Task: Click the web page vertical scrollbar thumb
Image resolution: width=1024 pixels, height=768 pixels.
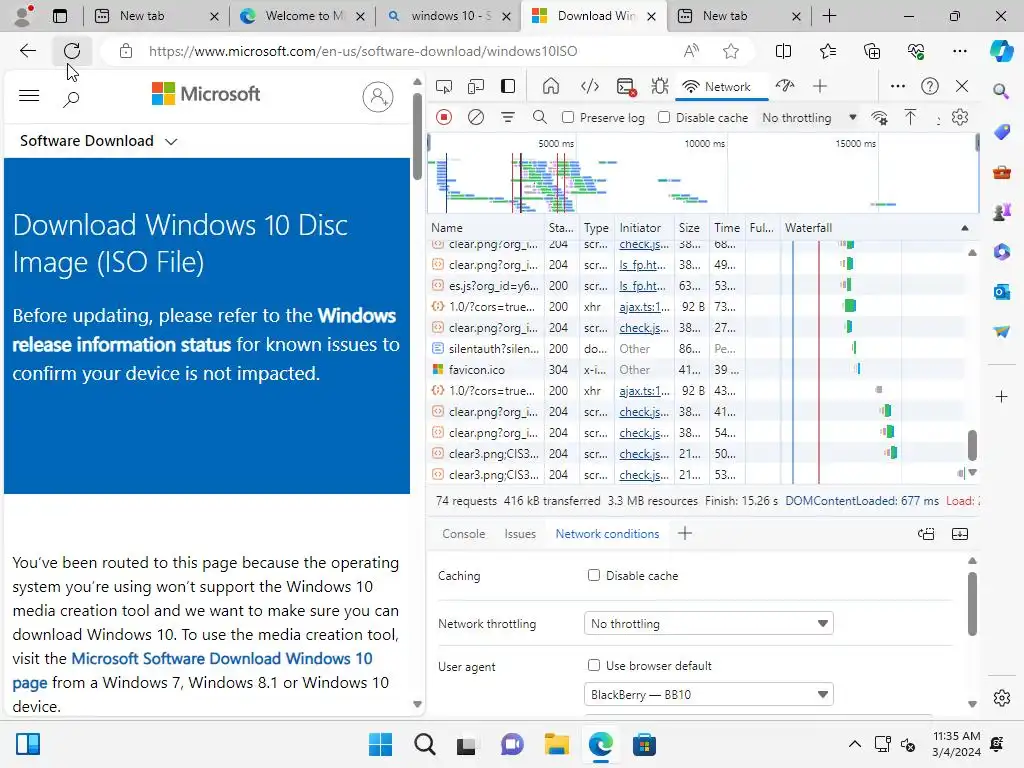Action: click(417, 137)
